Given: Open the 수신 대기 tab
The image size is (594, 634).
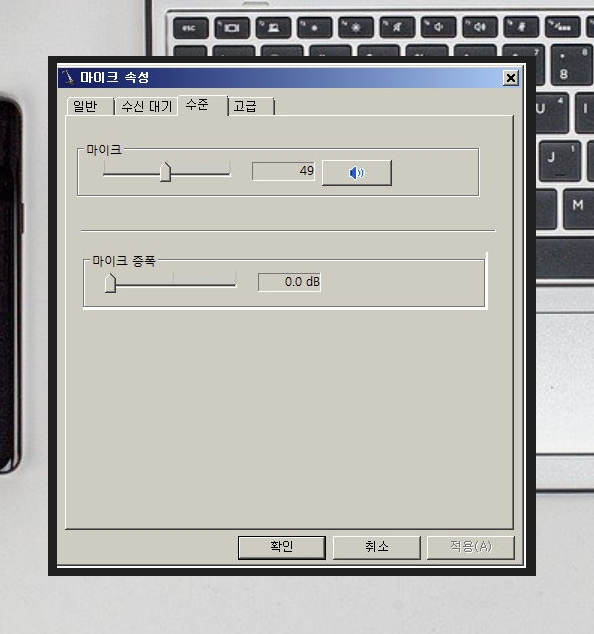Looking at the screenshot, I should click(146, 107).
